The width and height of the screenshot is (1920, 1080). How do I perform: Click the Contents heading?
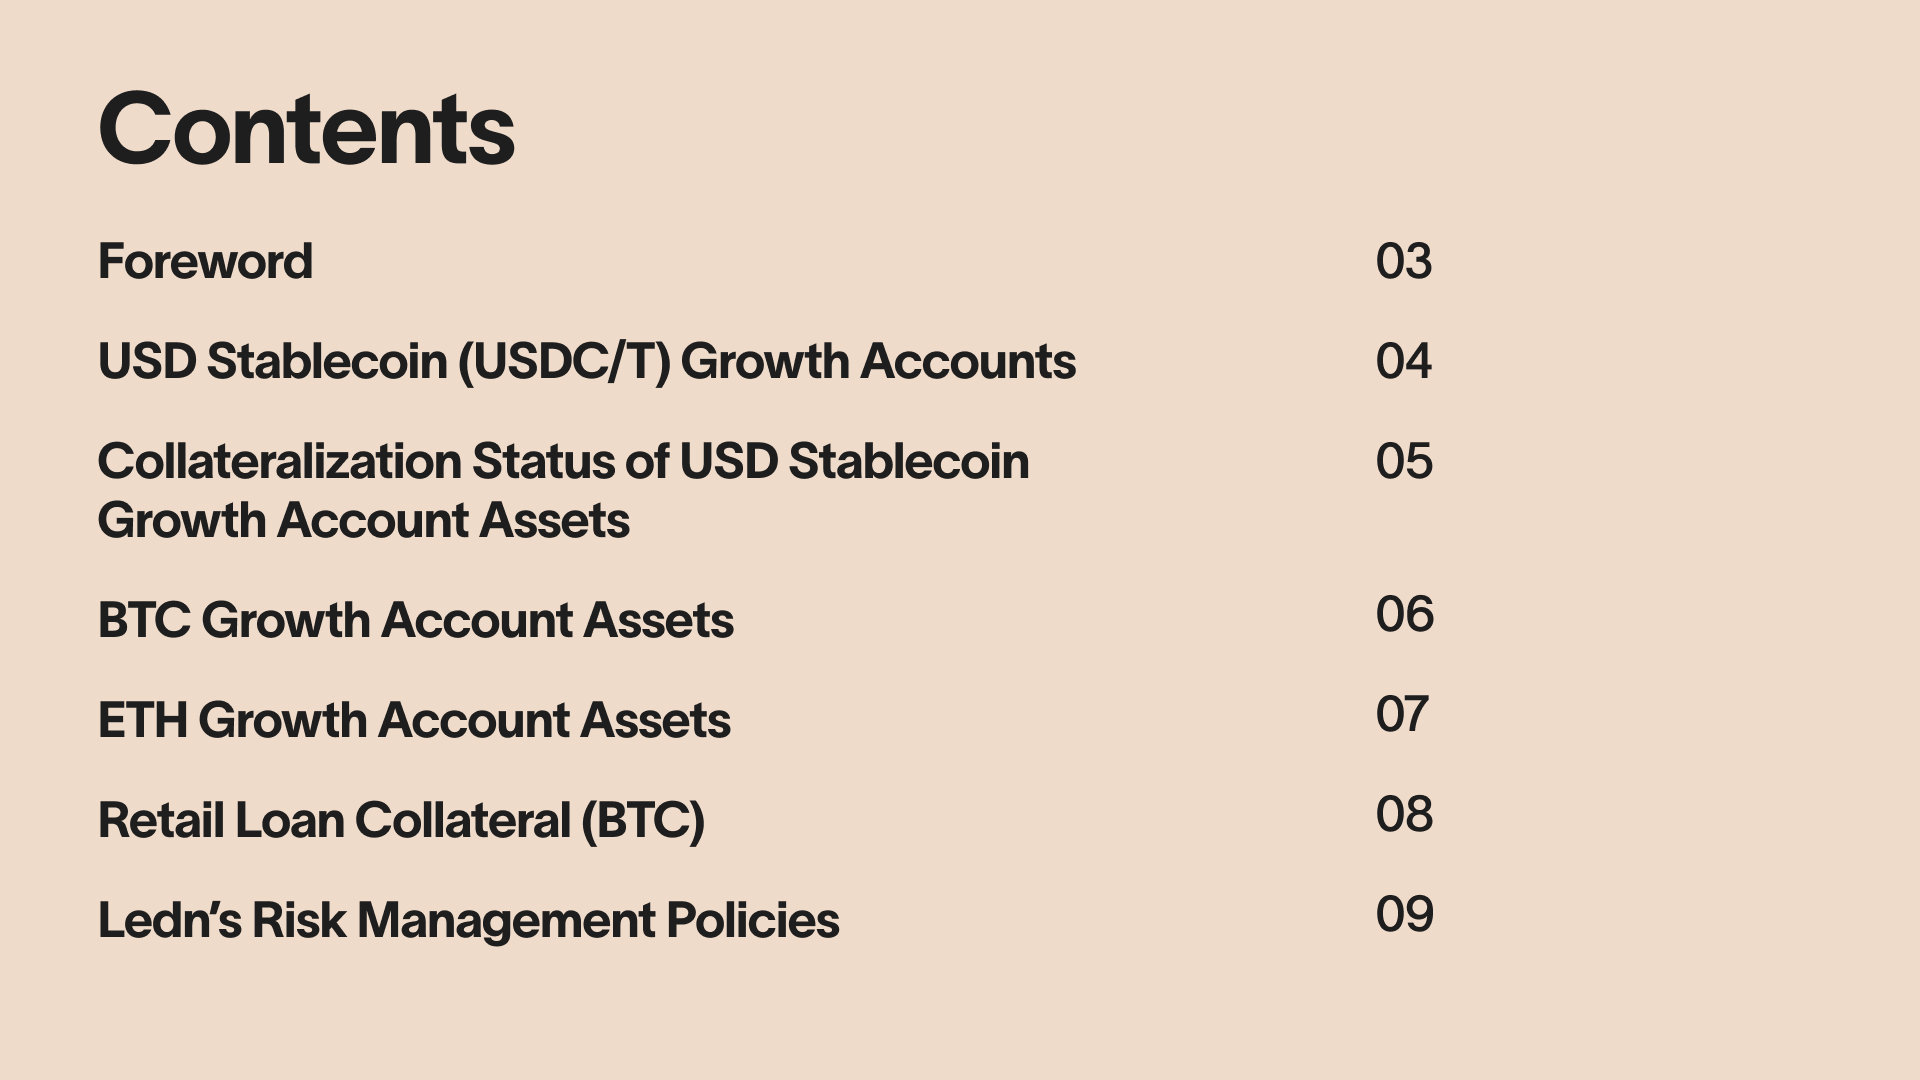click(x=306, y=129)
